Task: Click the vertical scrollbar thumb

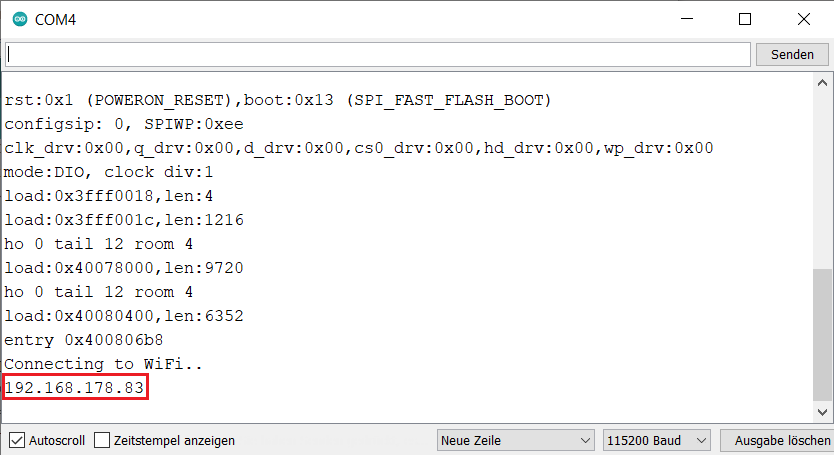Action: [823, 335]
